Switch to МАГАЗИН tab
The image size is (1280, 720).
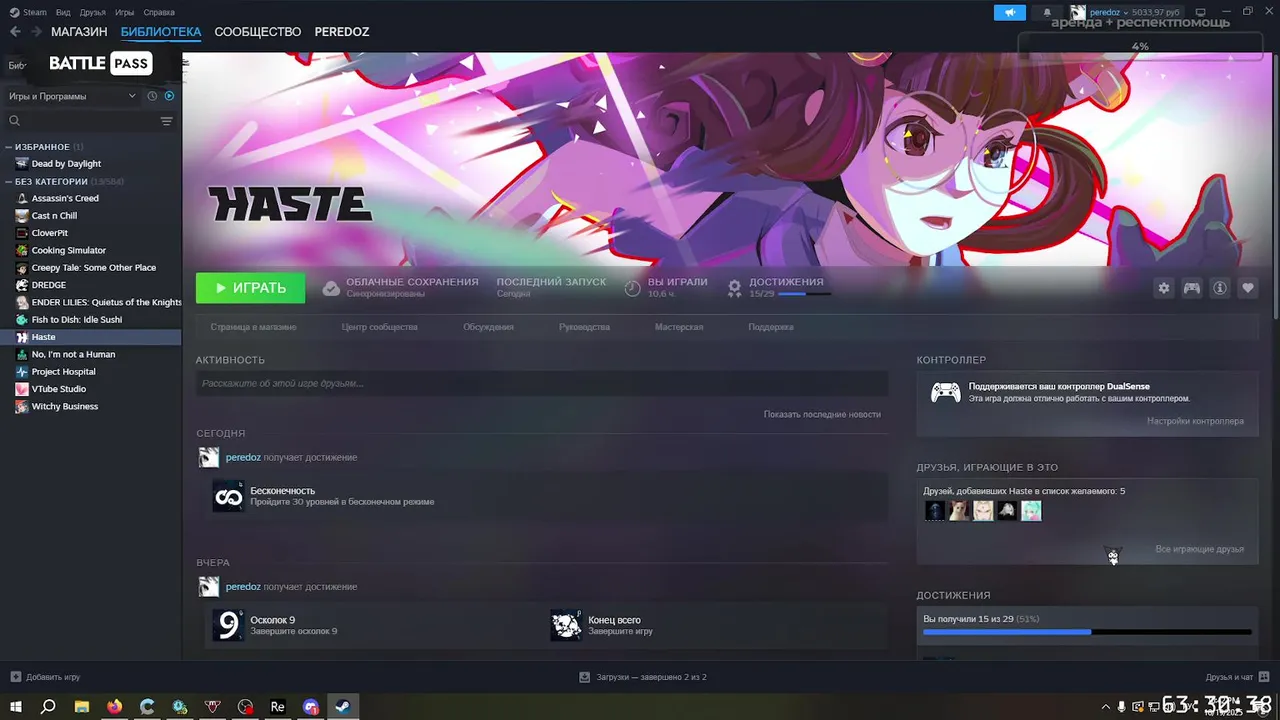pyautogui.click(x=79, y=32)
